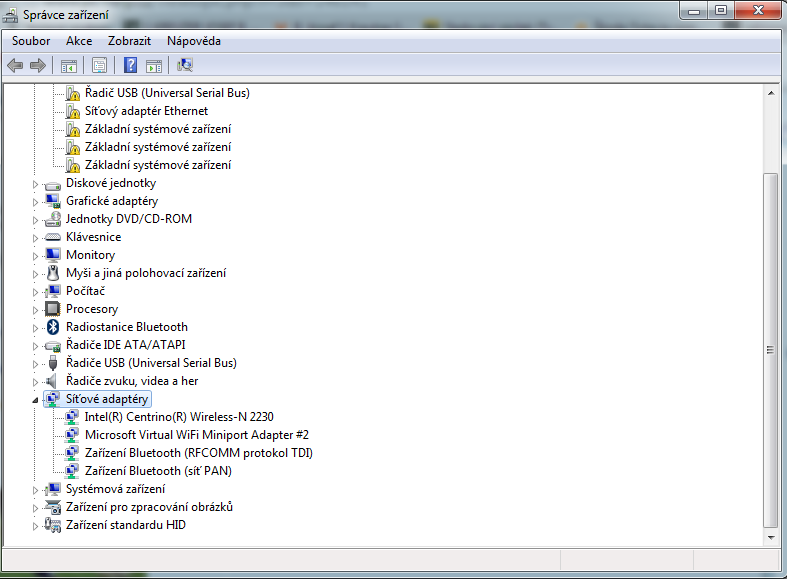787x579 pixels.
Task: Click the Back arrow toolbar icon
Action: point(15,65)
